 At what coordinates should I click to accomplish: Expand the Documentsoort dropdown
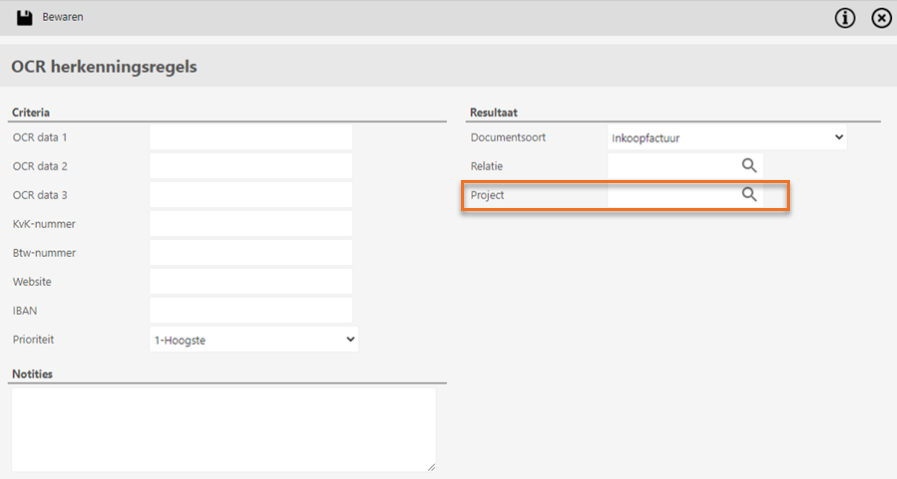727,137
